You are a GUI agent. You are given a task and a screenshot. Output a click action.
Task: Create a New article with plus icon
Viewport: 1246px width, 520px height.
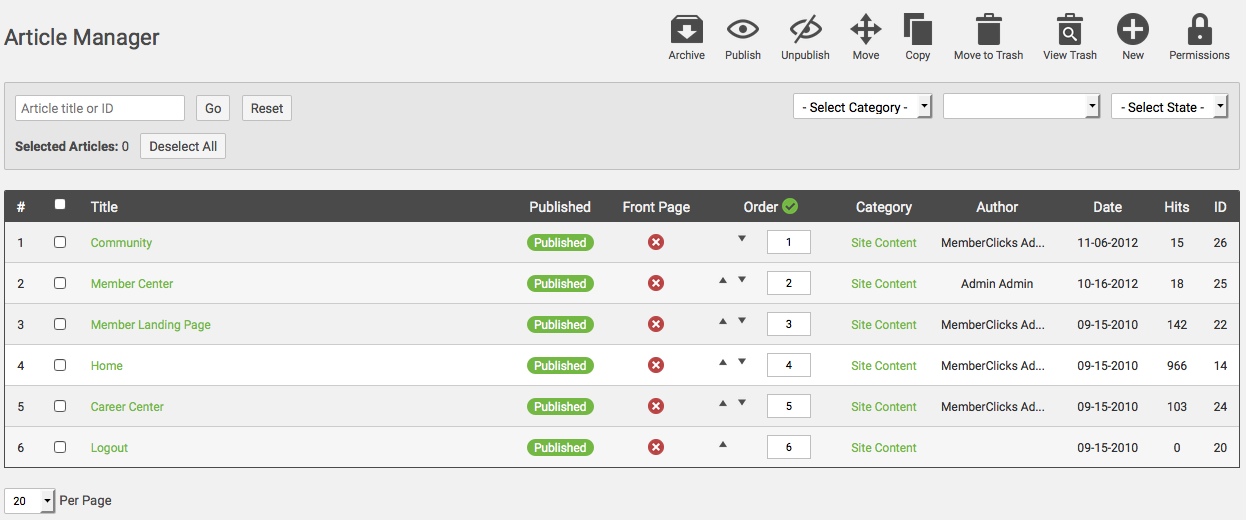coord(1133,29)
